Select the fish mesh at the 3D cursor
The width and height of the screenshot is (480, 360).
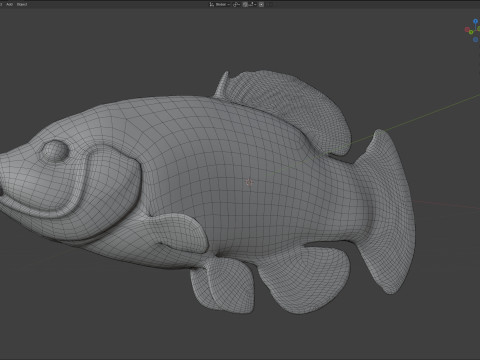249,182
